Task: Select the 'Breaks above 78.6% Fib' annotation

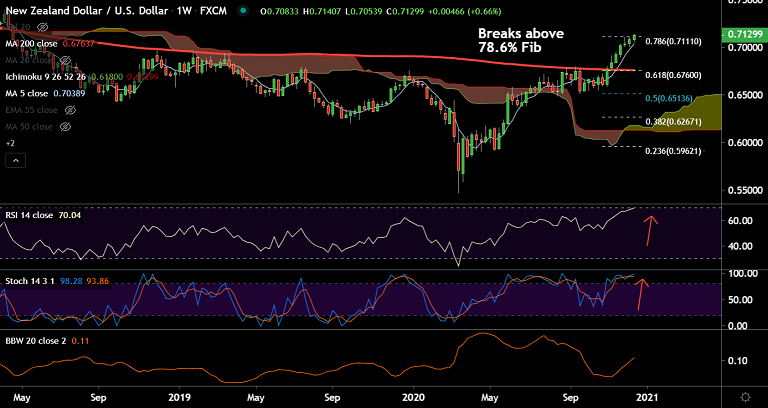Action: 521,40
